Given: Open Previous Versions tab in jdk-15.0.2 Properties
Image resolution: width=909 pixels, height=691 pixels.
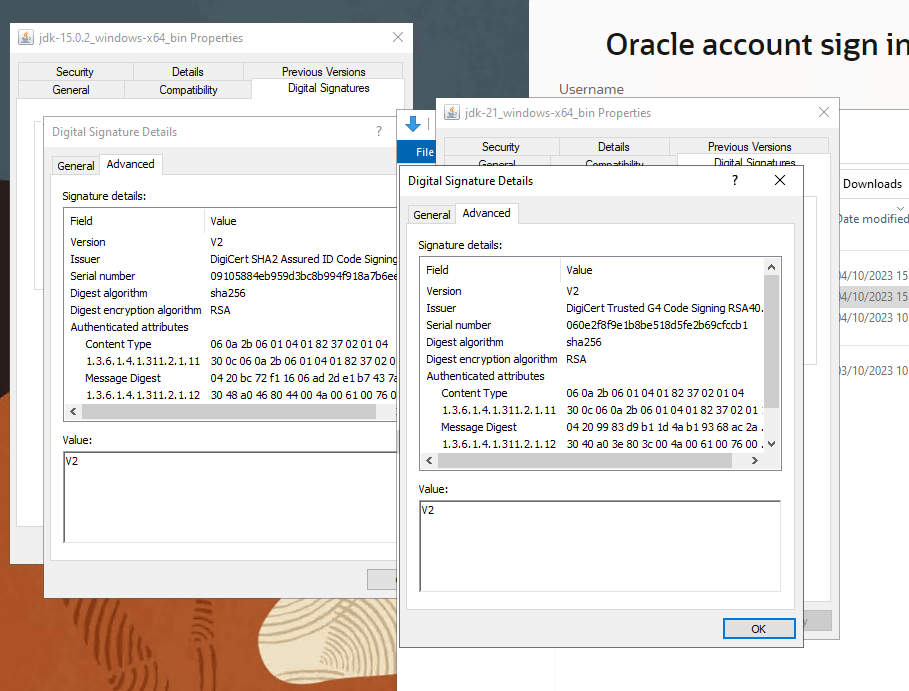Looking at the screenshot, I should click(323, 72).
